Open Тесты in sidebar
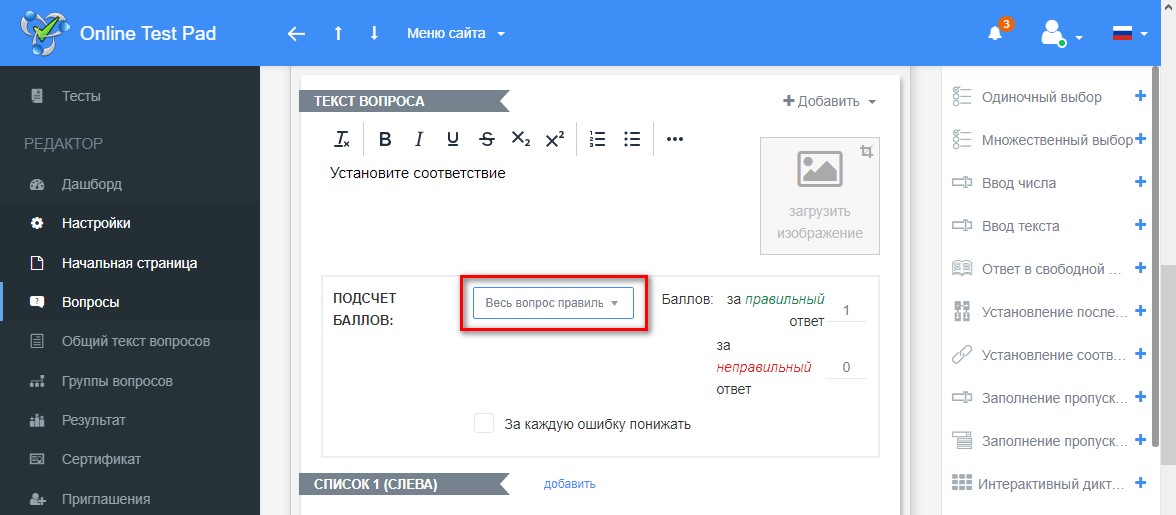Screen dimensions: 1176x515 pos(81,96)
